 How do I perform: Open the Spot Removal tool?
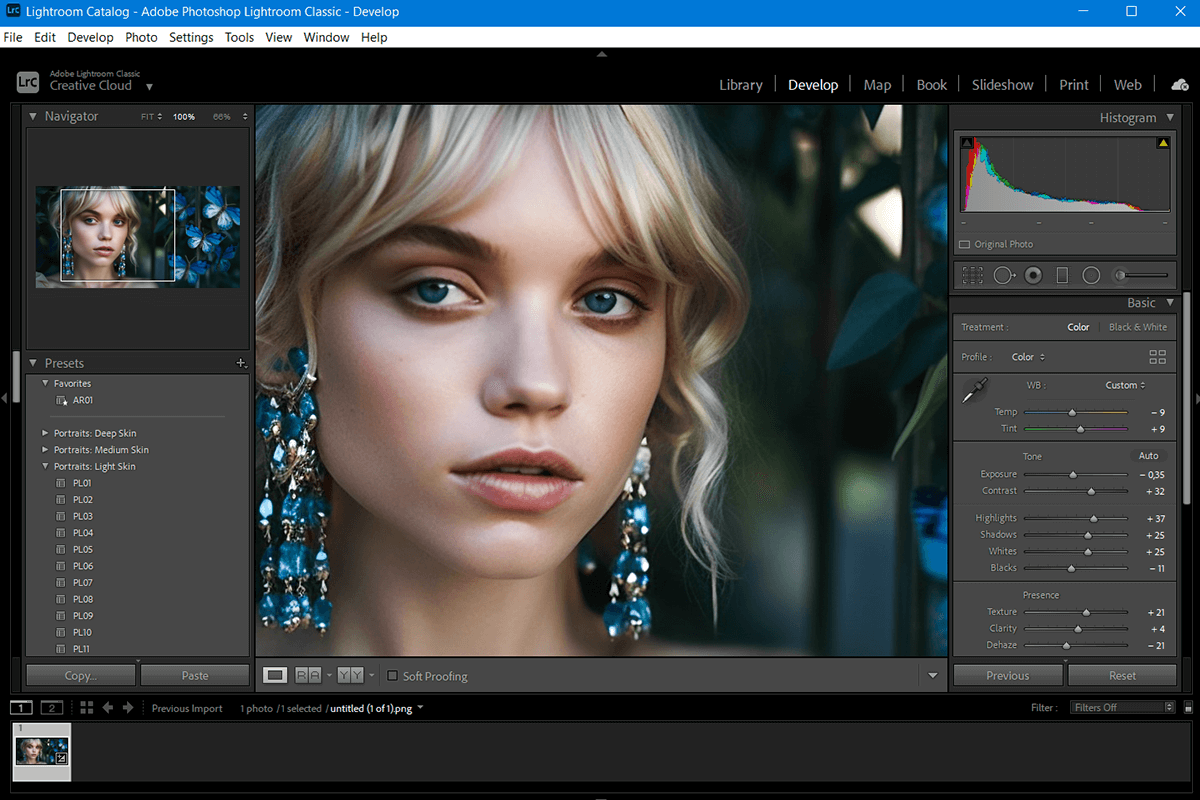(x=1005, y=275)
